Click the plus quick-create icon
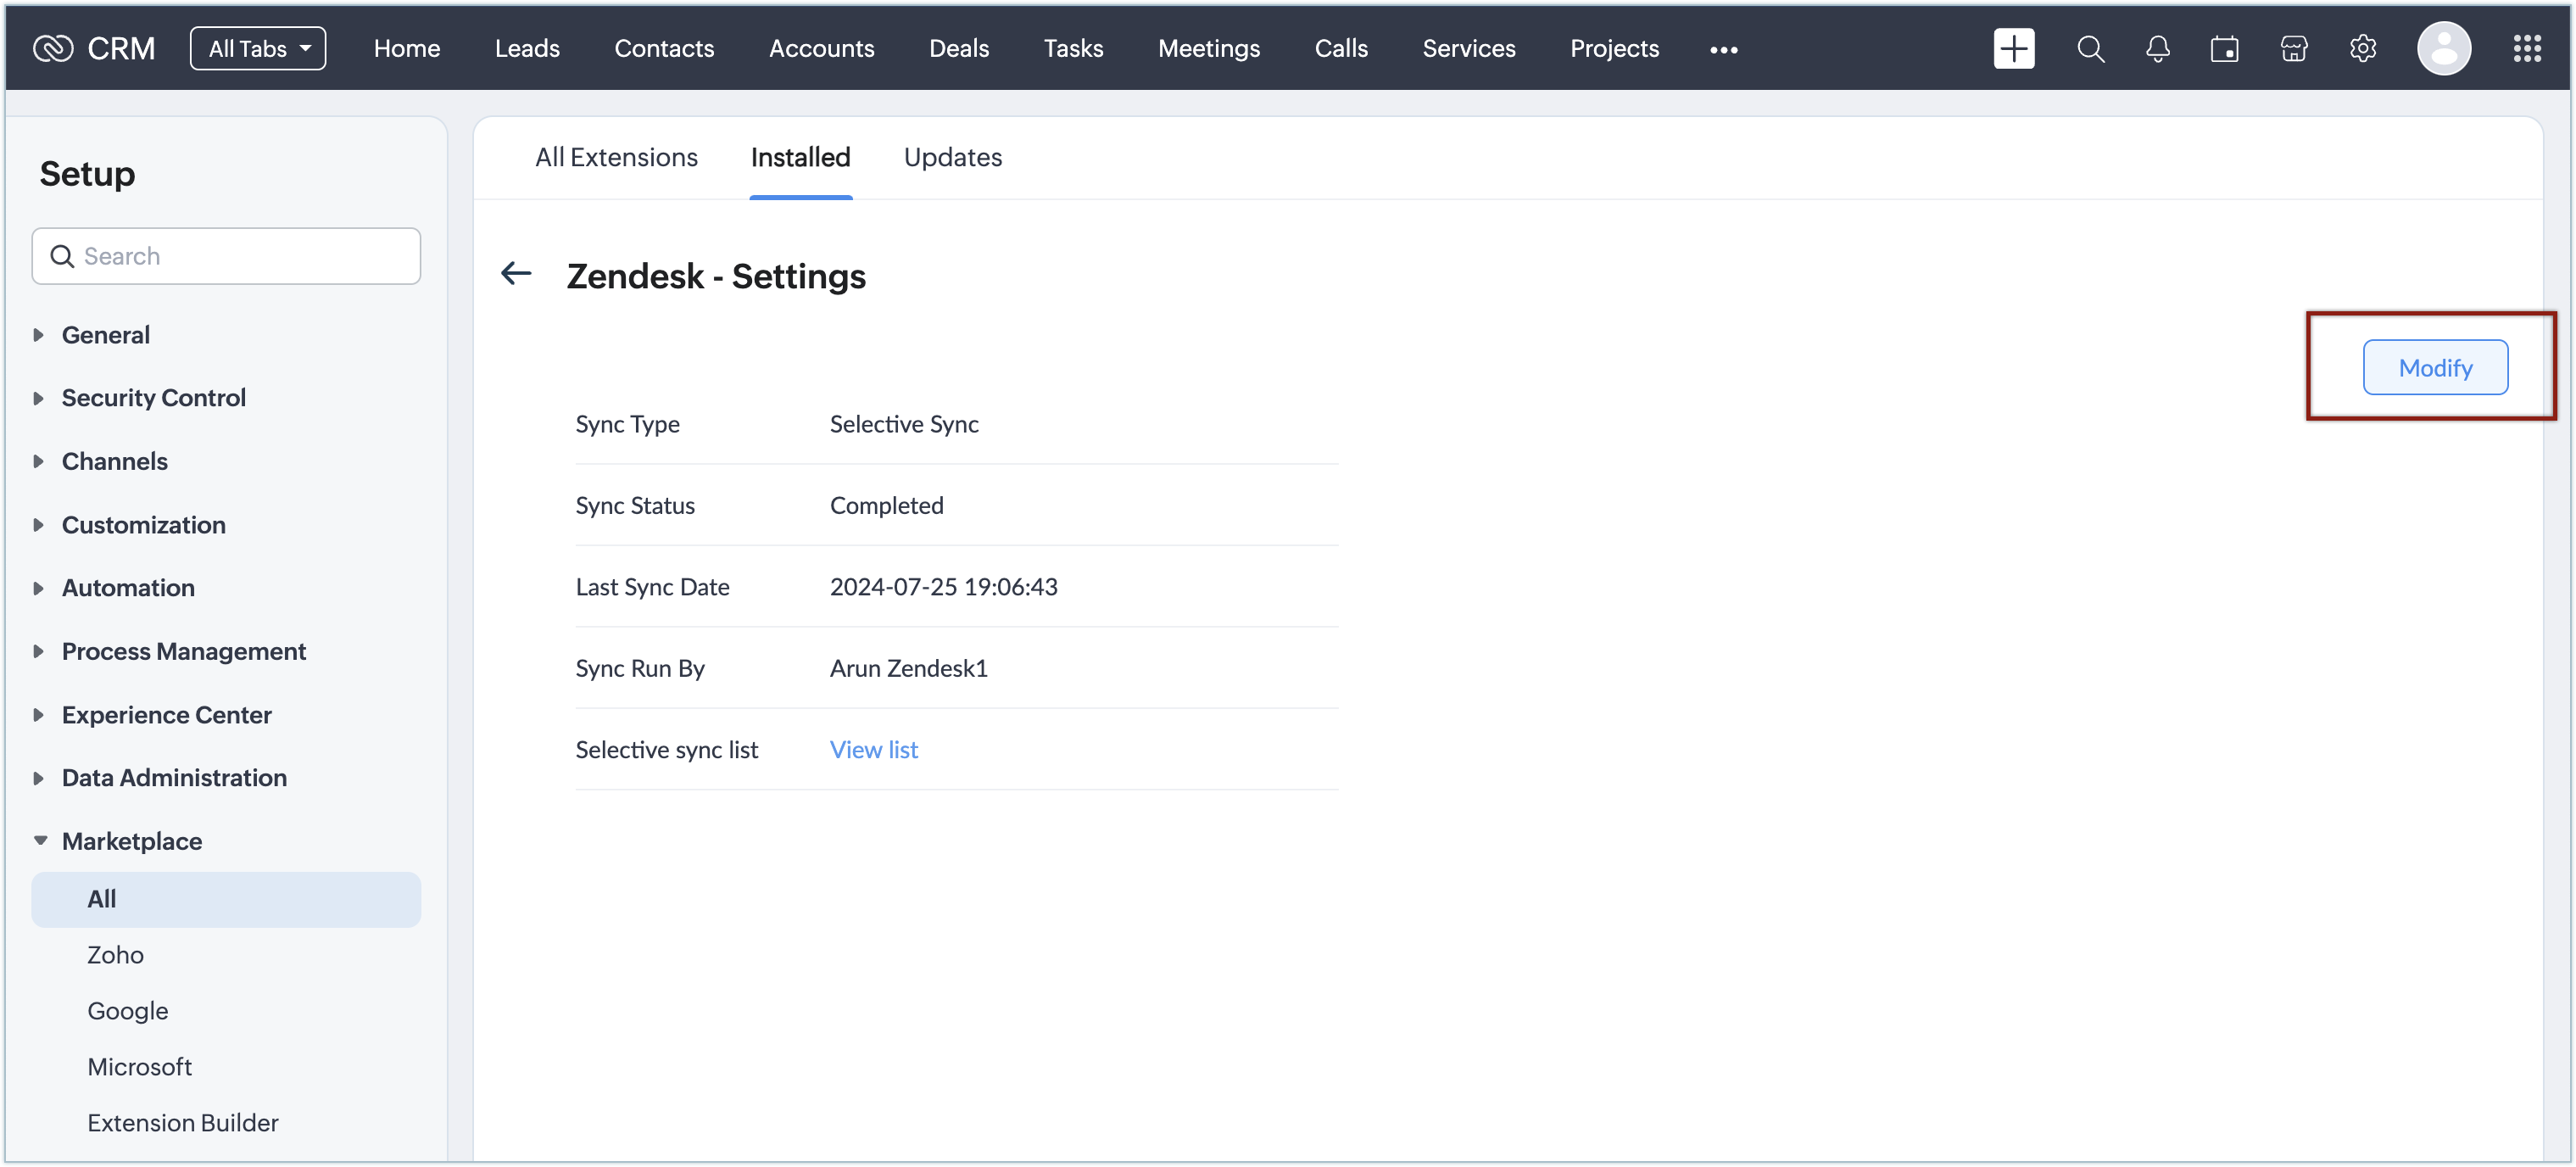The image size is (2576, 1167). 2013,48
